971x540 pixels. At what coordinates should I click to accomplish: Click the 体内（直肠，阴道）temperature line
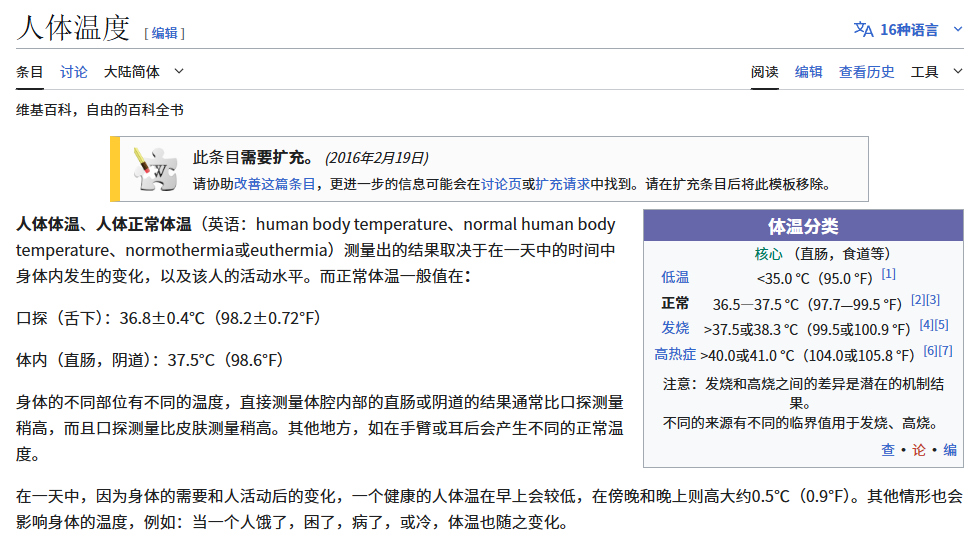(150, 360)
